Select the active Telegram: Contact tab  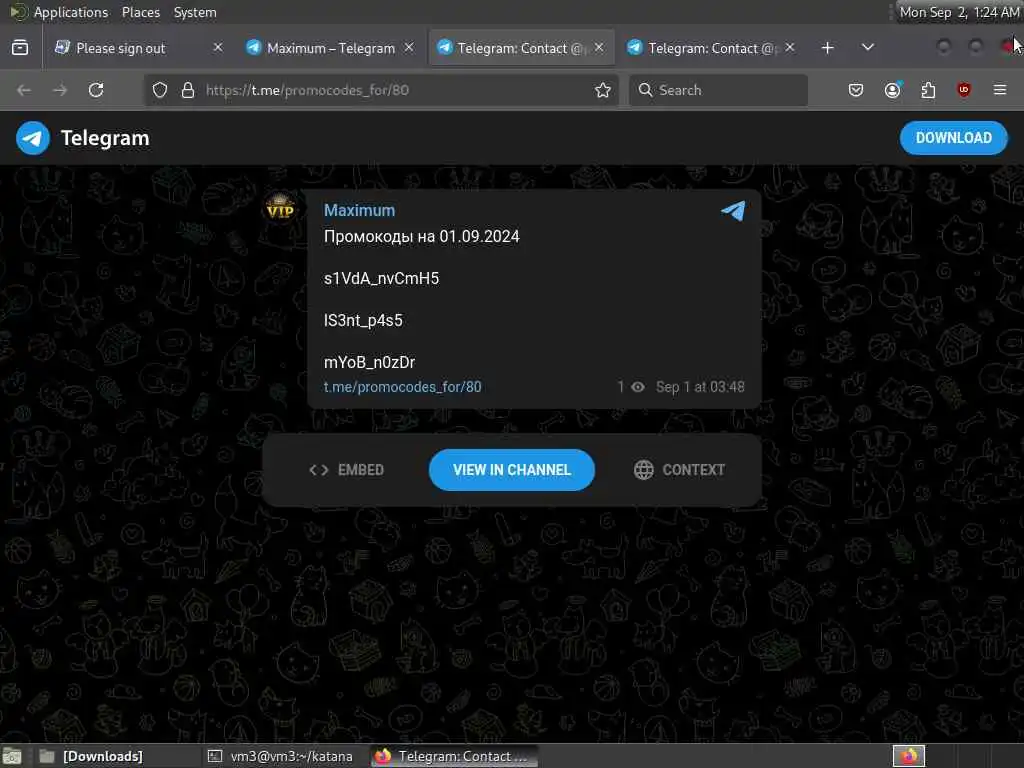[521, 48]
